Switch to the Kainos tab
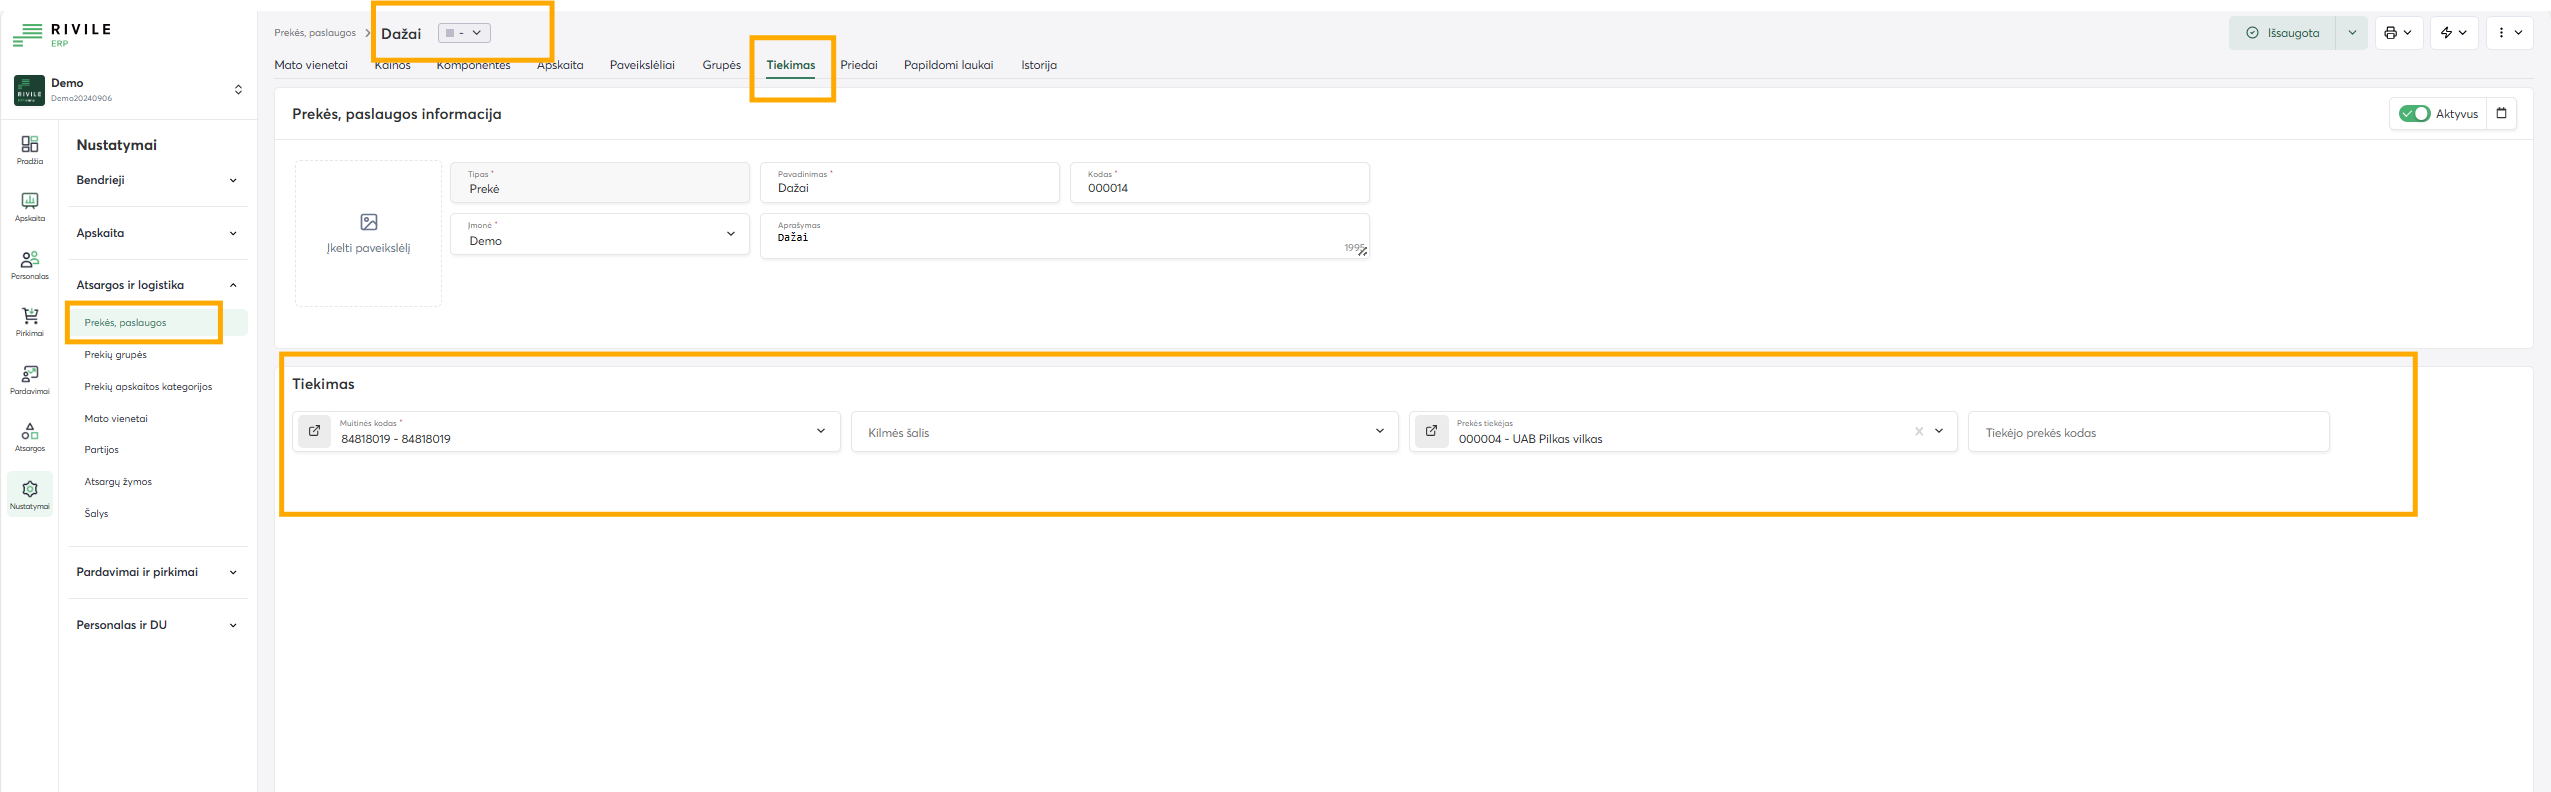 click(392, 65)
